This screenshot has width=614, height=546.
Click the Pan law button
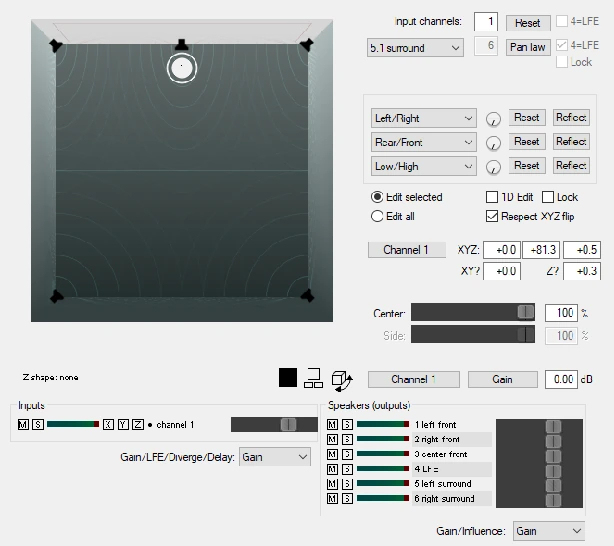(528, 47)
